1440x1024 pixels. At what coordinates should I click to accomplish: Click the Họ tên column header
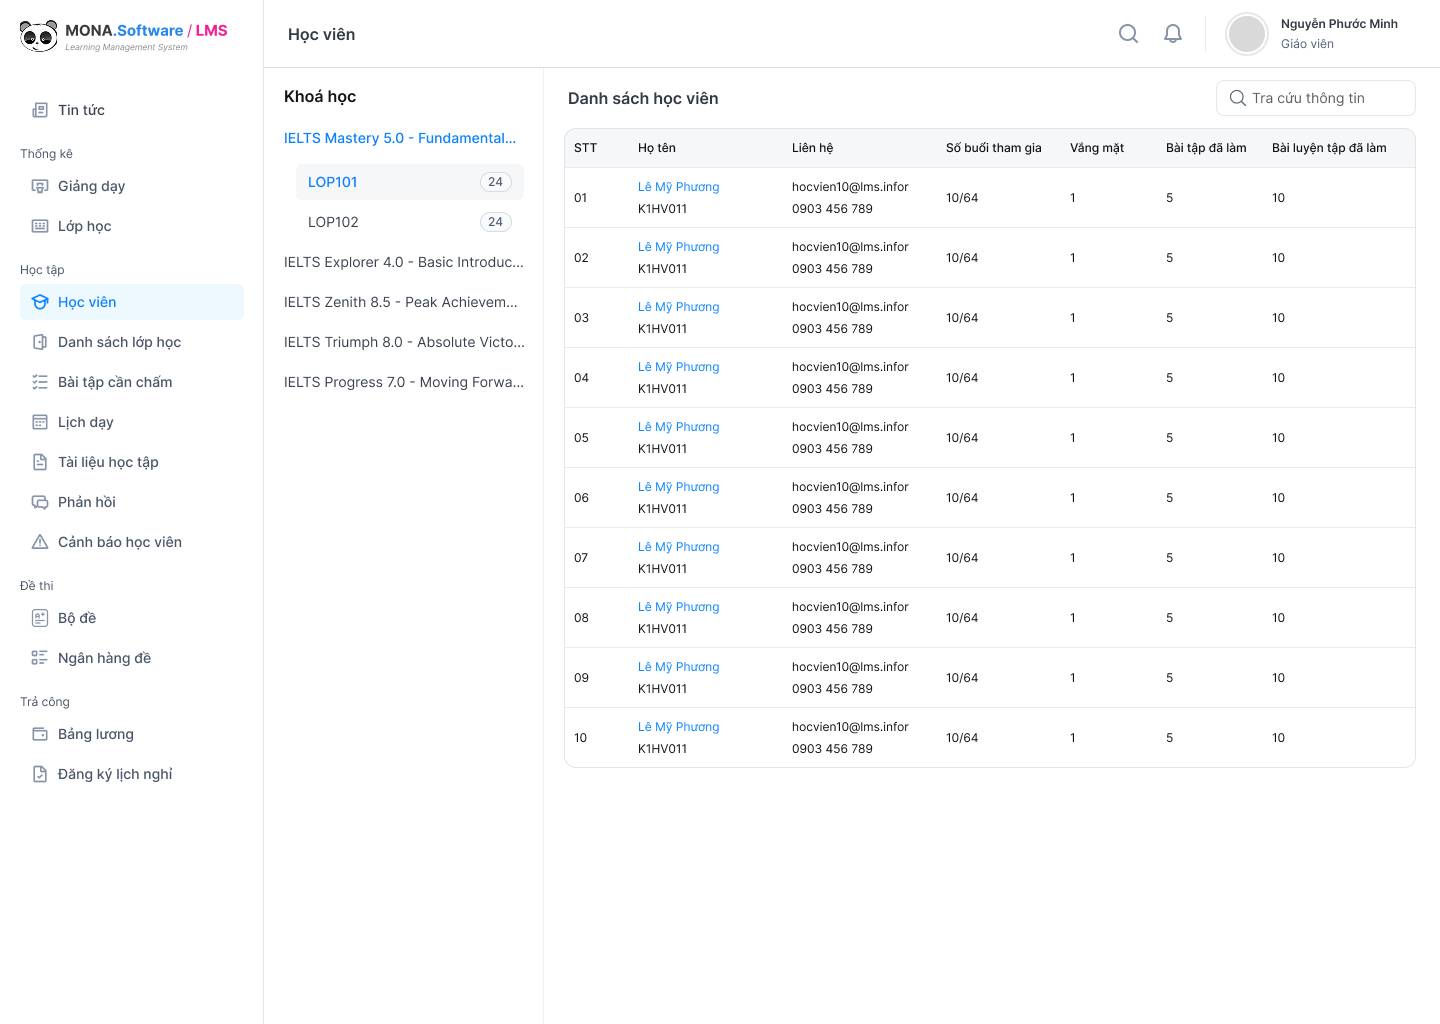[657, 148]
